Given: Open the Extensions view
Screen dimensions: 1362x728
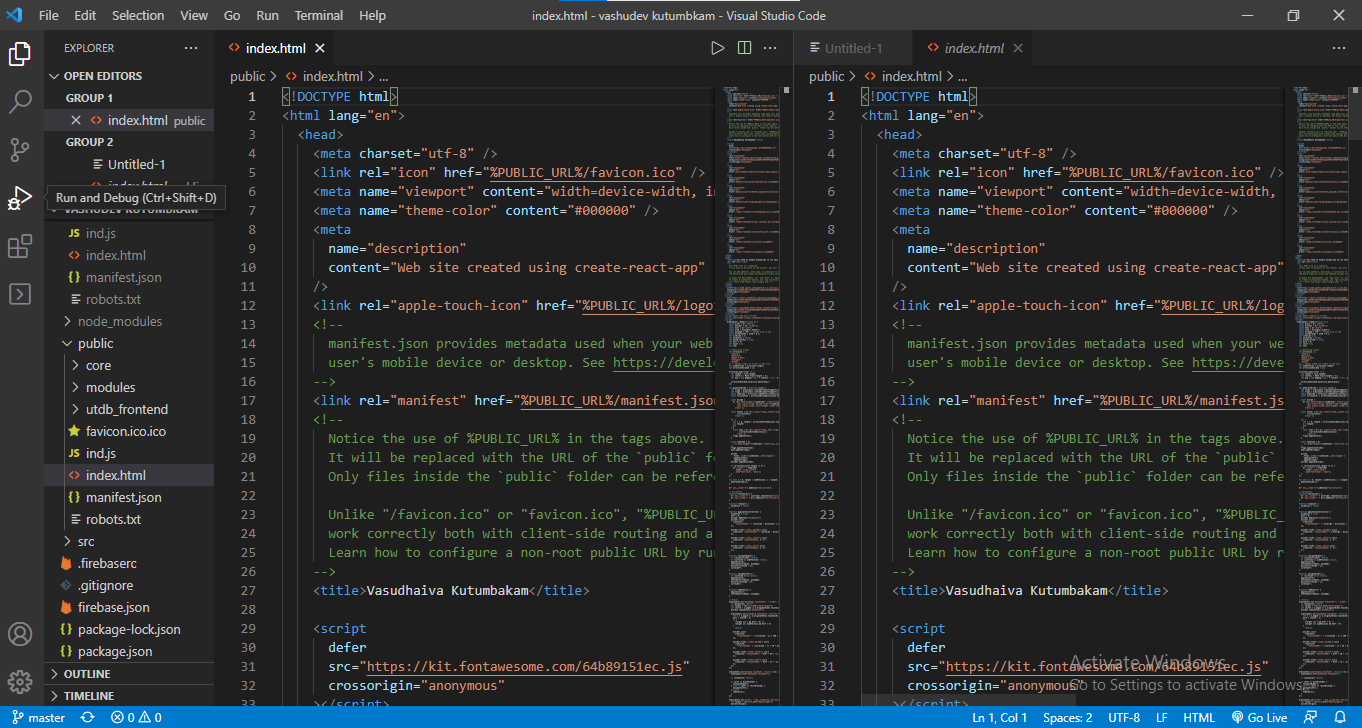Looking at the screenshot, I should point(20,246).
